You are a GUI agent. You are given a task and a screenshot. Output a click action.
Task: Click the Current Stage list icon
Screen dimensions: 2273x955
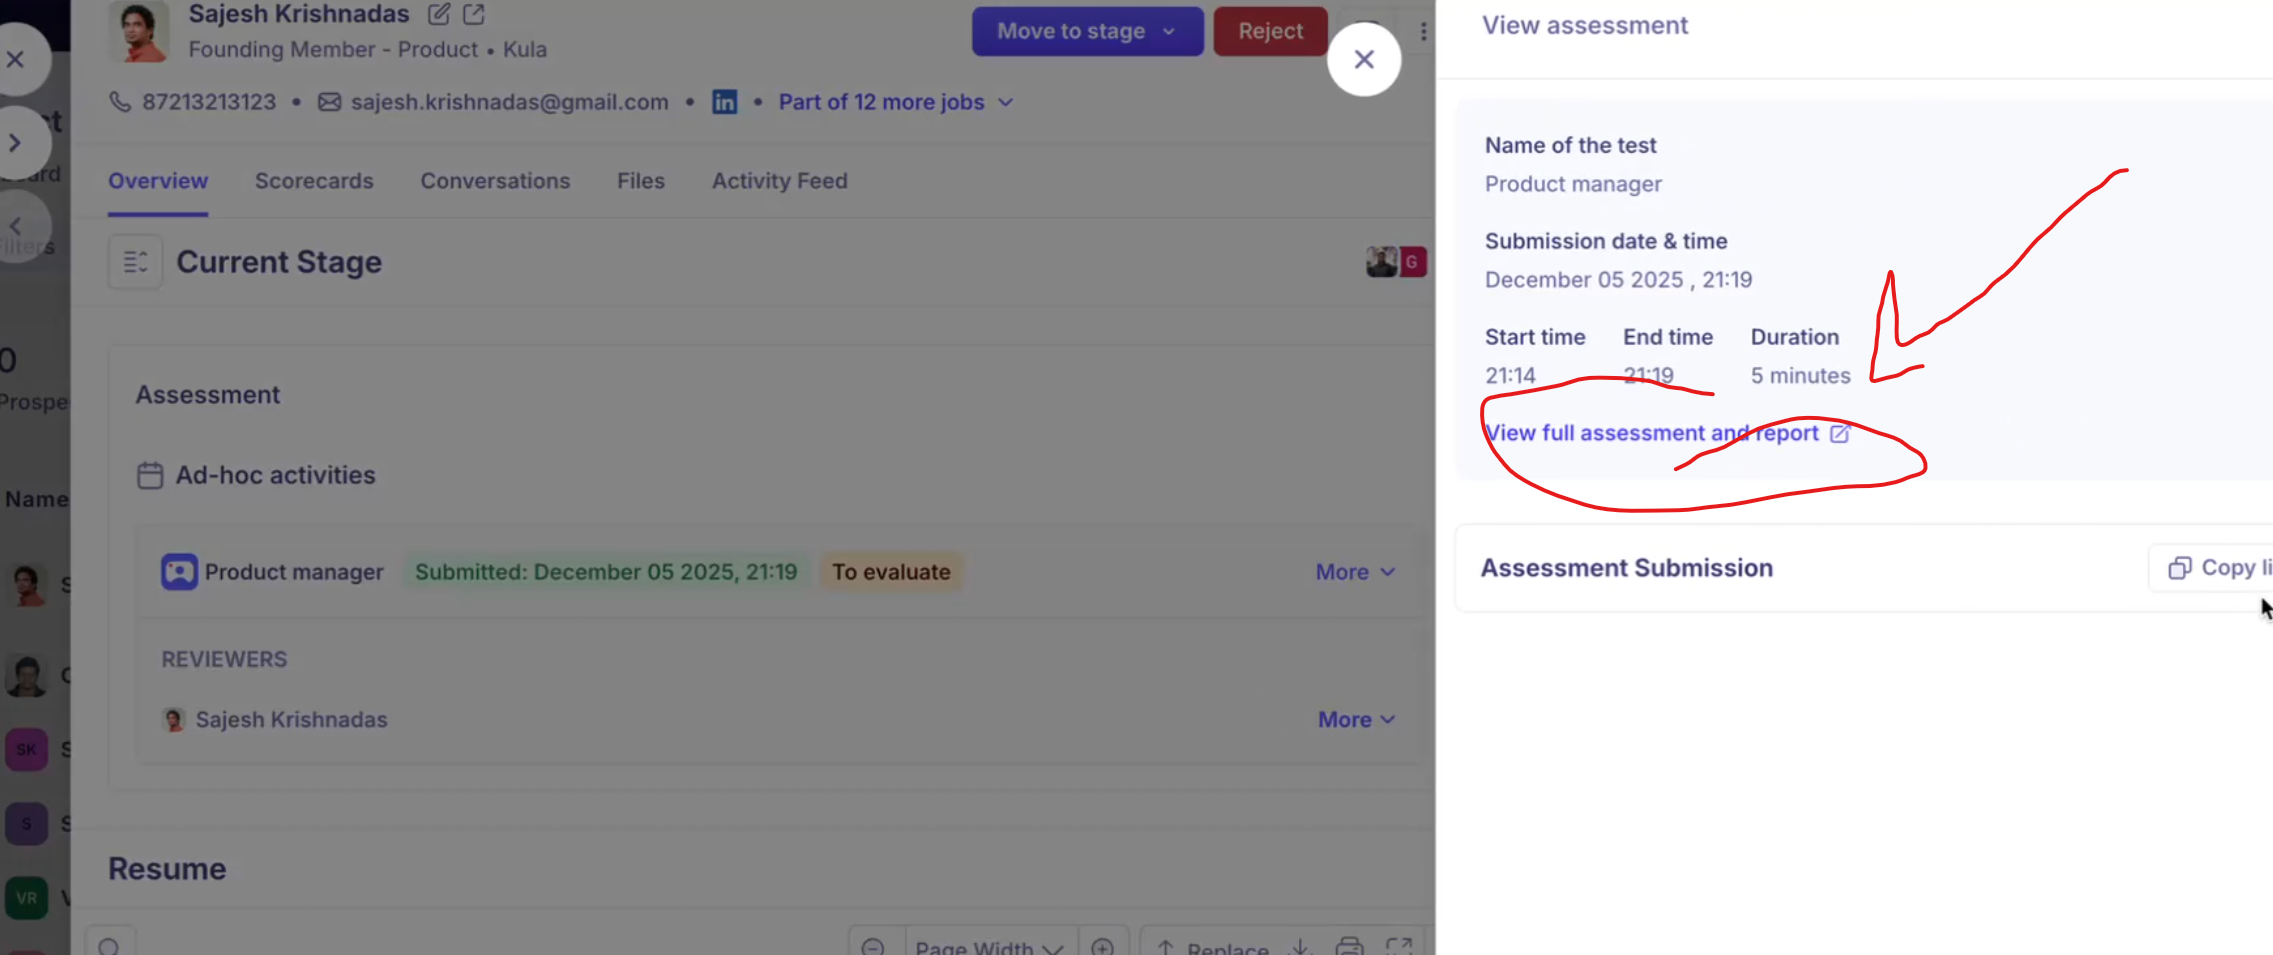point(135,262)
